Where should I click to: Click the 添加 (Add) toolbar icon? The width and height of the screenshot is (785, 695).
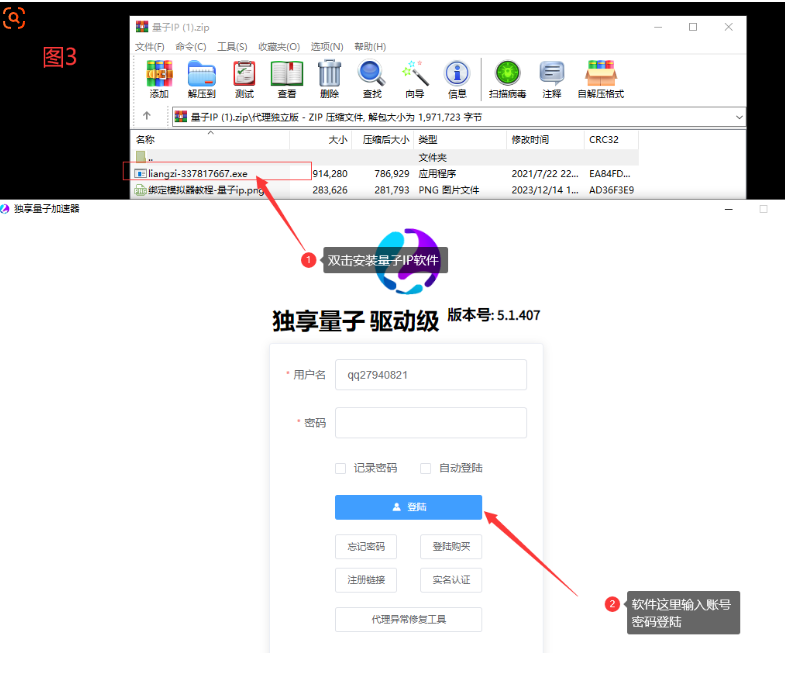tap(158, 74)
